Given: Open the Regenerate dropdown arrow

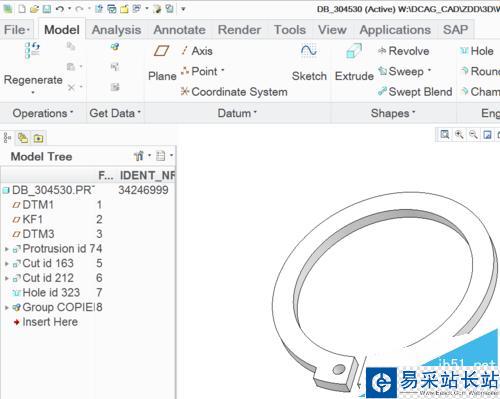Looking at the screenshot, I should click(x=33, y=92).
